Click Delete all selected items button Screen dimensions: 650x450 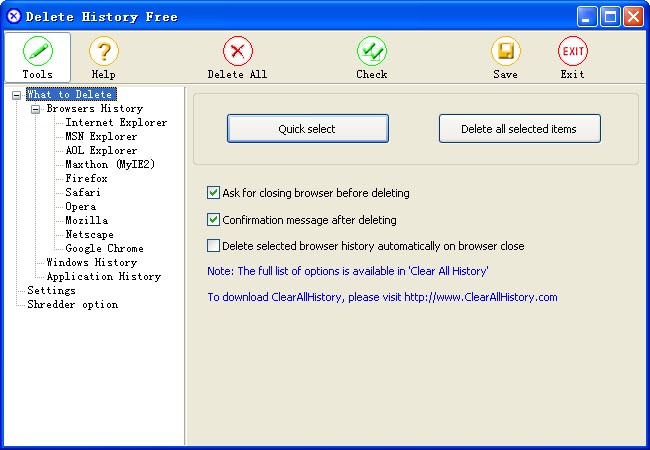(519, 129)
